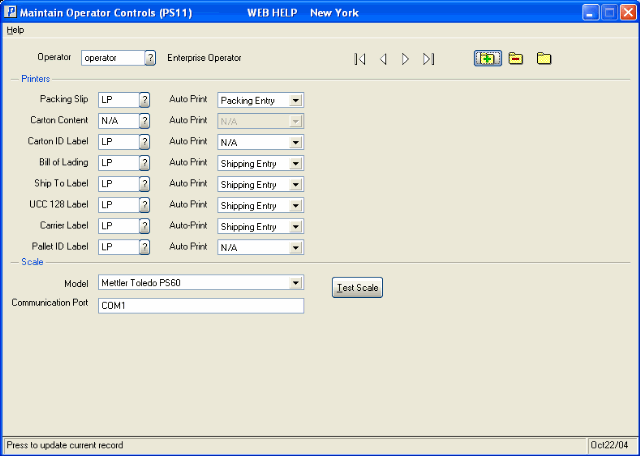Expand Packing Slip Auto Print dropdown
Screen dimensions: 640x456
click(296, 100)
